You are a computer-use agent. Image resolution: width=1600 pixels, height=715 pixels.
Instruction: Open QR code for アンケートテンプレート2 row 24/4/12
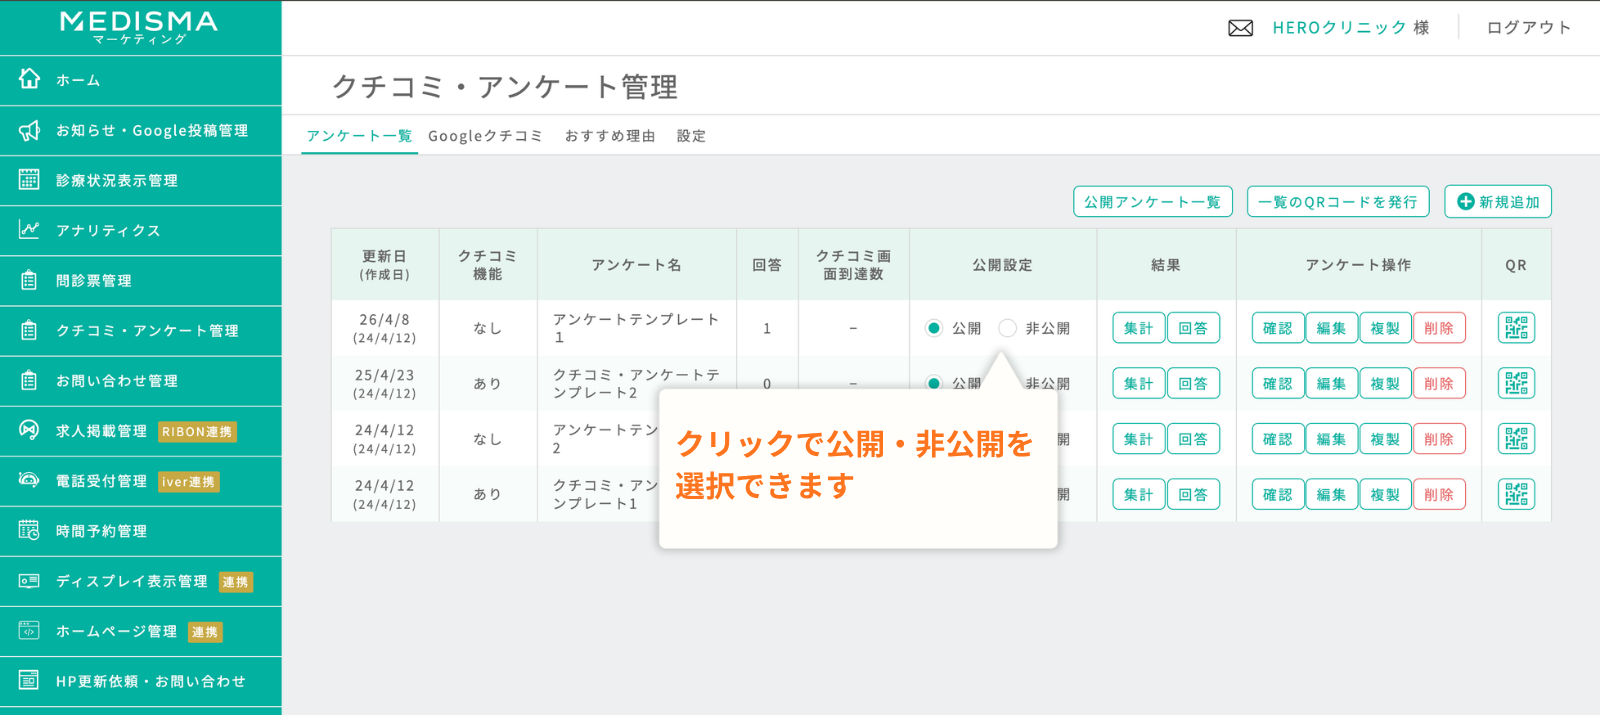coord(1516,439)
